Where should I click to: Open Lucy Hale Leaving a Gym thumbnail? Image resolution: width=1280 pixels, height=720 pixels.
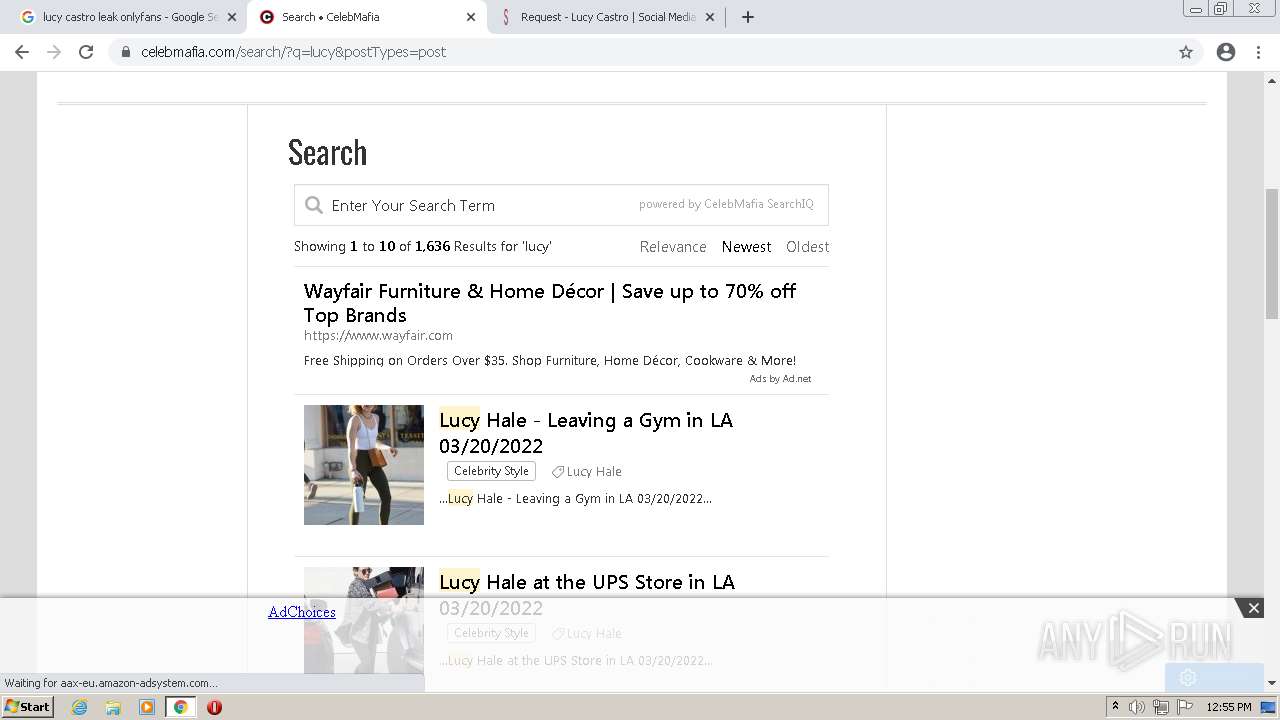364,465
